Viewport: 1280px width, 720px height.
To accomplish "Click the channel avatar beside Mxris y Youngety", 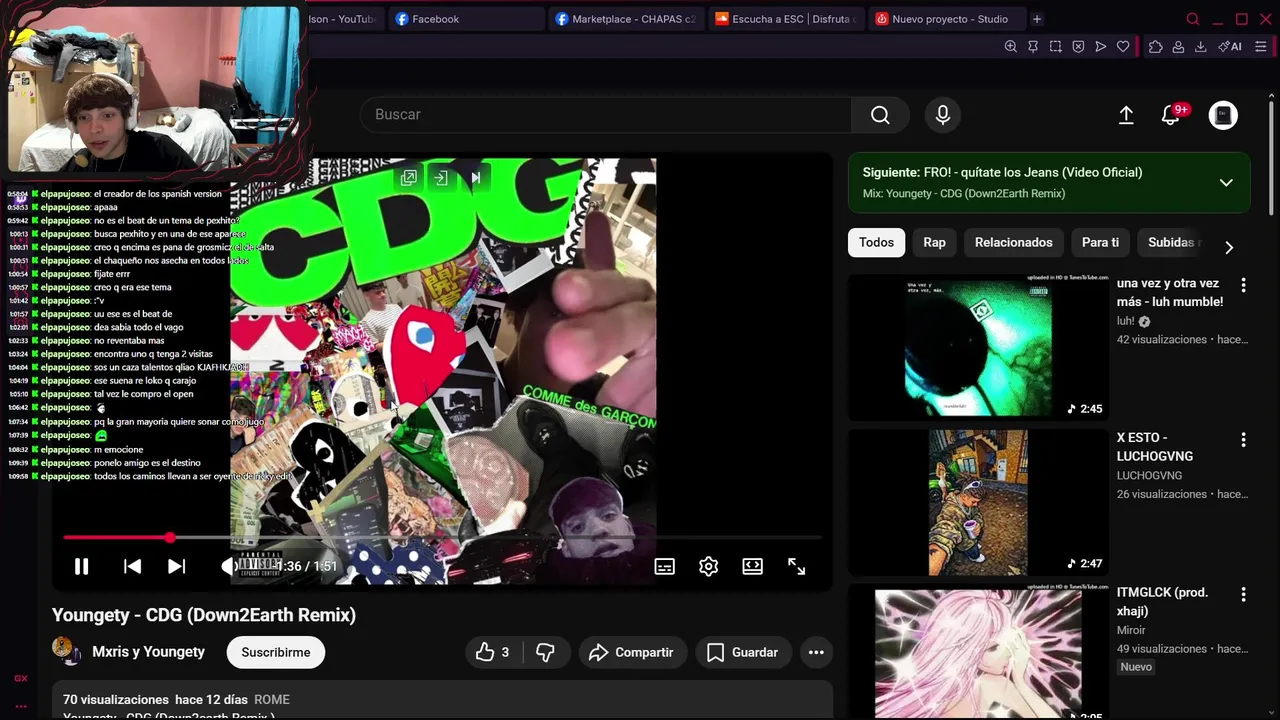I will 67,651.
